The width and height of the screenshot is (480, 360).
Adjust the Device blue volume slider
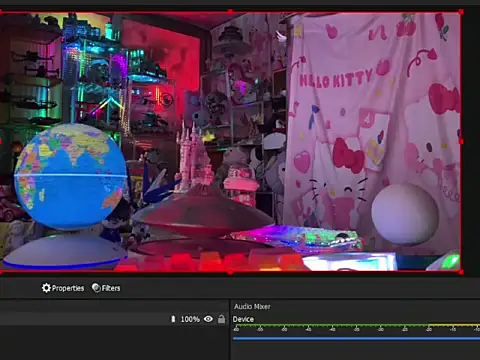coord(356,338)
